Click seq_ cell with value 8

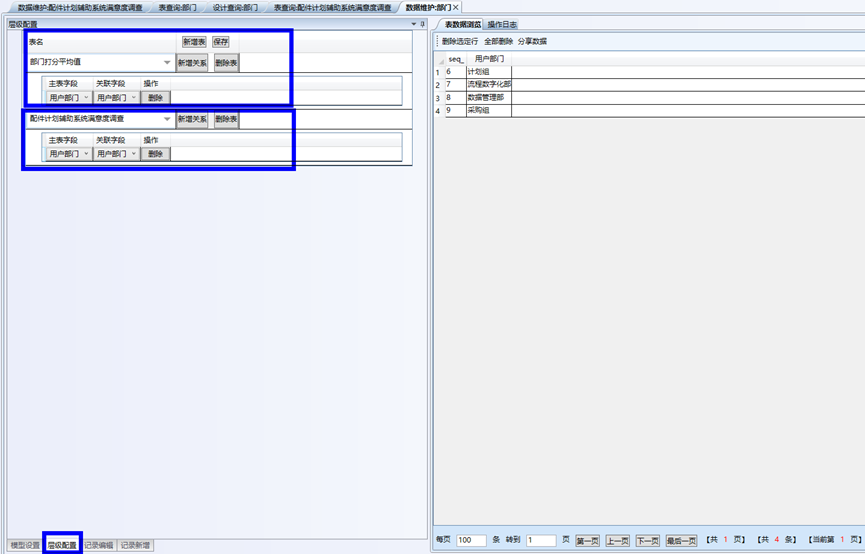coord(456,98)
